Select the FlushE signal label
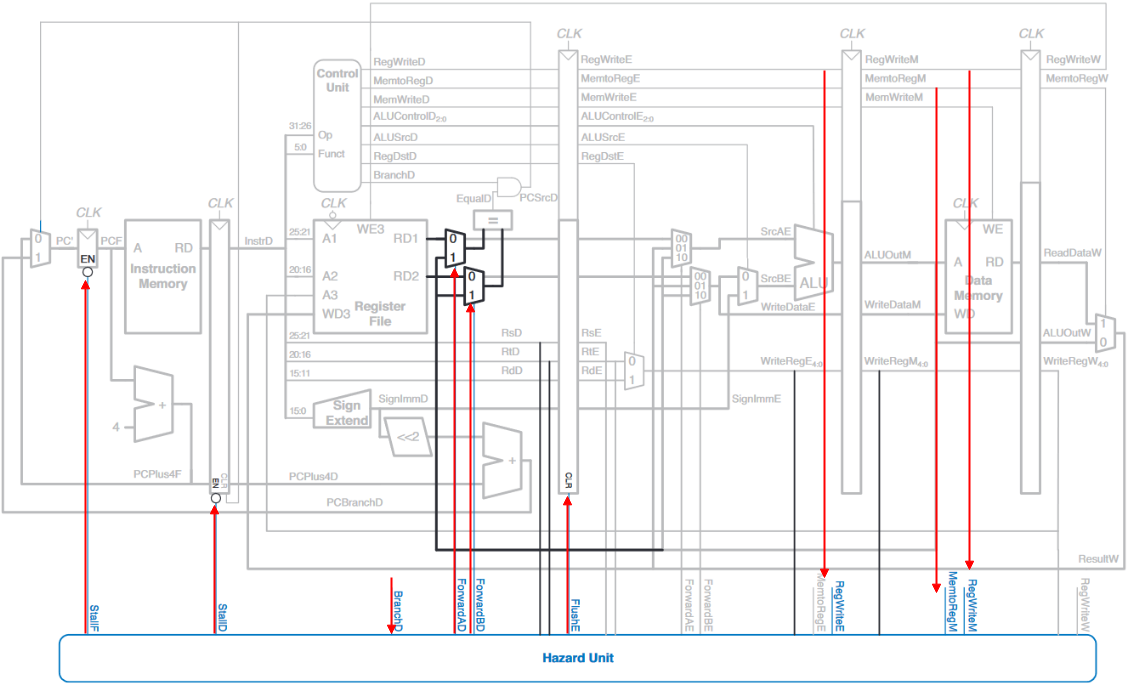Screen dimensions: 1138x686 575,614
